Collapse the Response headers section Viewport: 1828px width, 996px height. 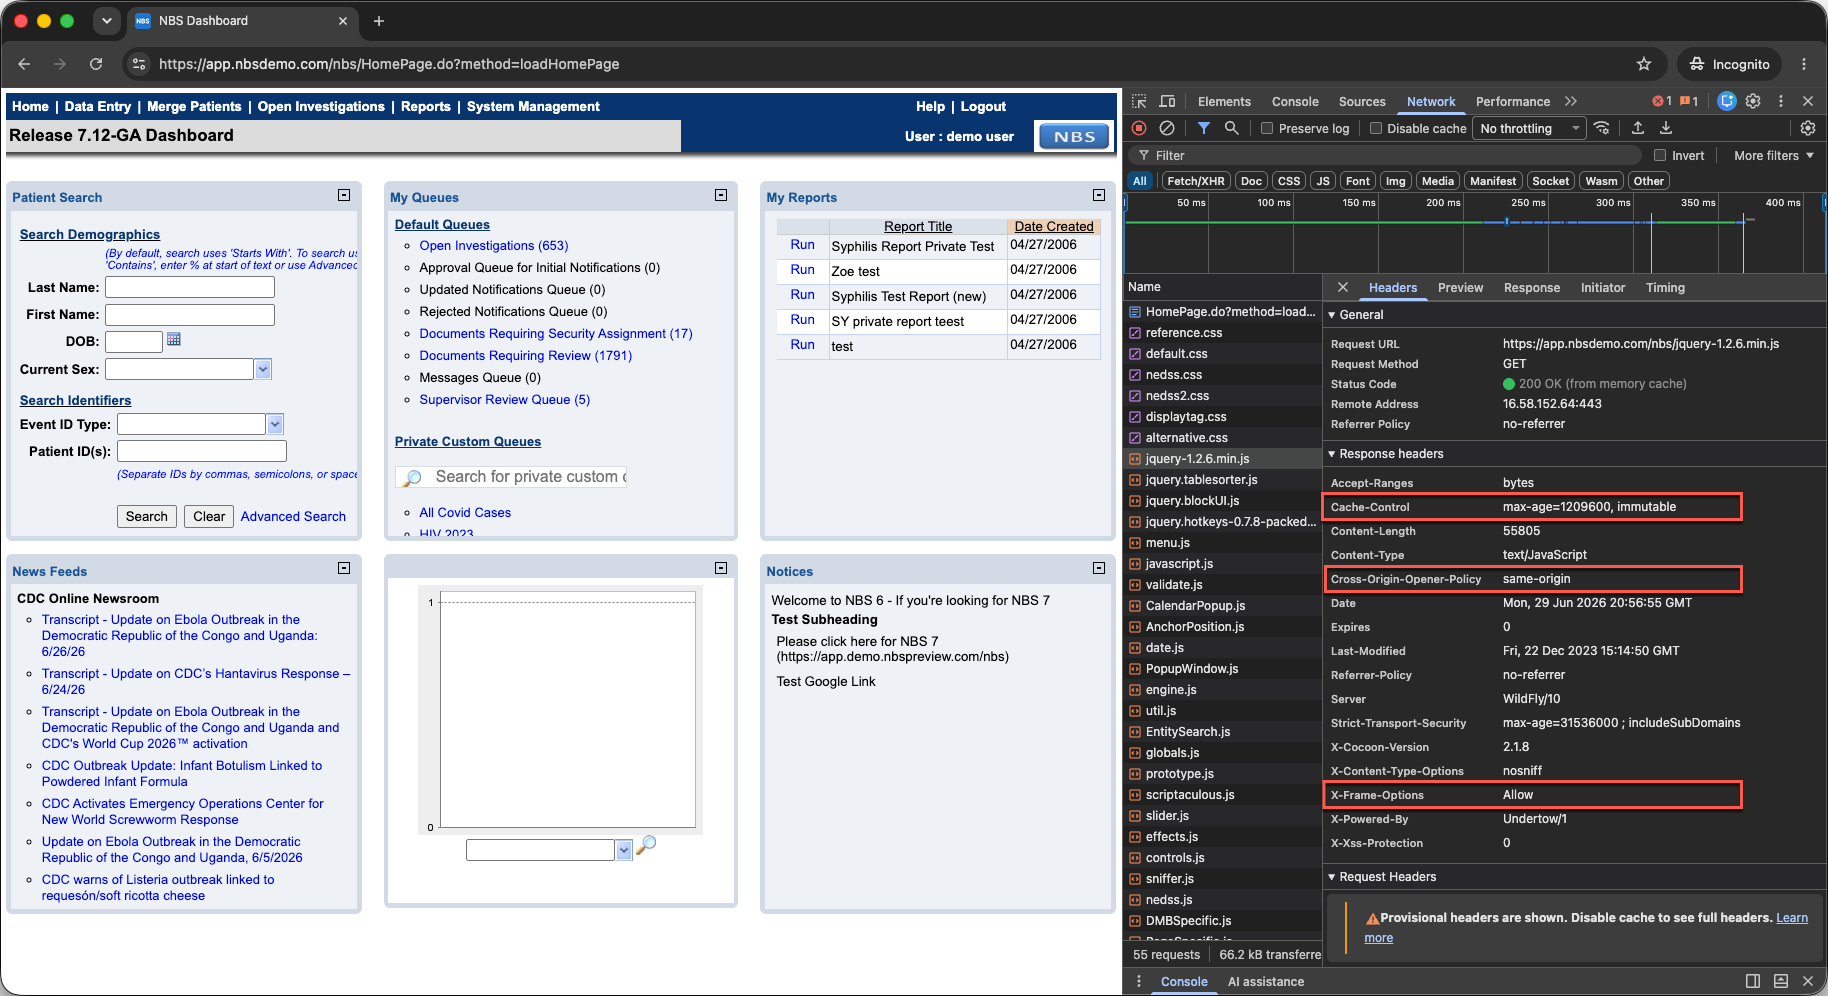tap(1332, 454)
